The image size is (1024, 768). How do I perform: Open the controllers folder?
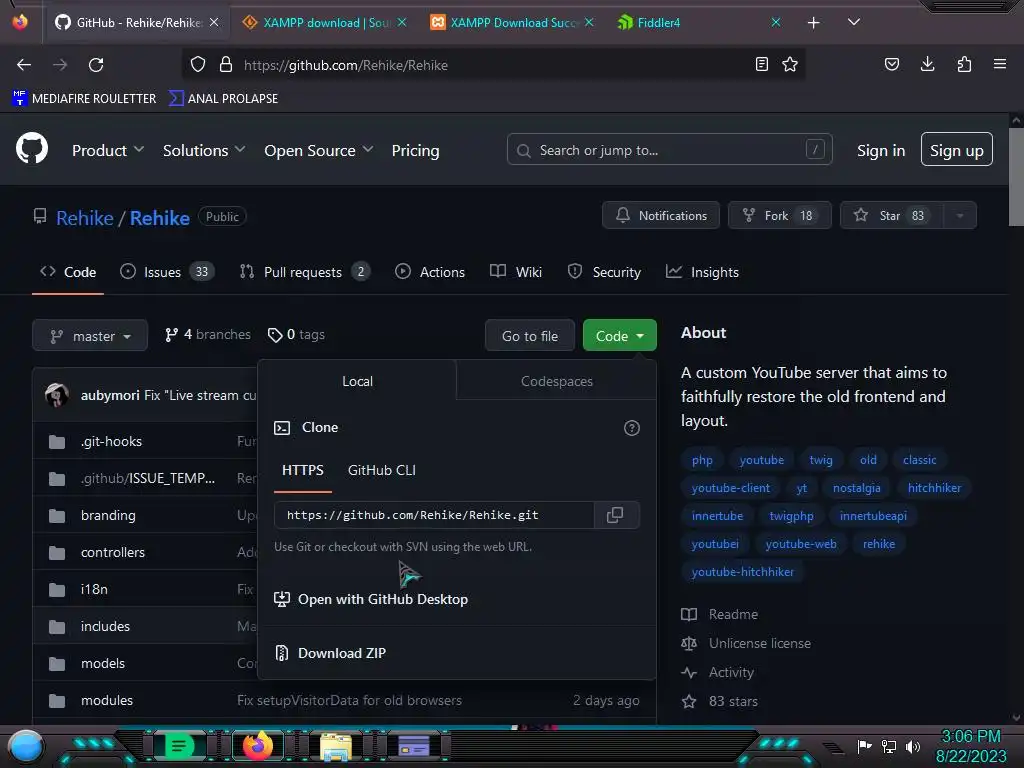[x=113, y=552]
